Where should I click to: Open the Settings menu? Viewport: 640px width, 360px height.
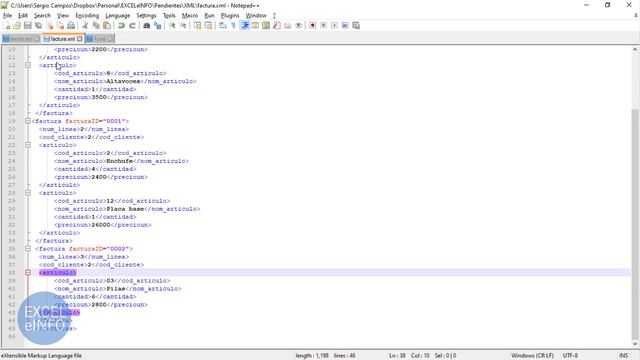[x=146, y=16]
